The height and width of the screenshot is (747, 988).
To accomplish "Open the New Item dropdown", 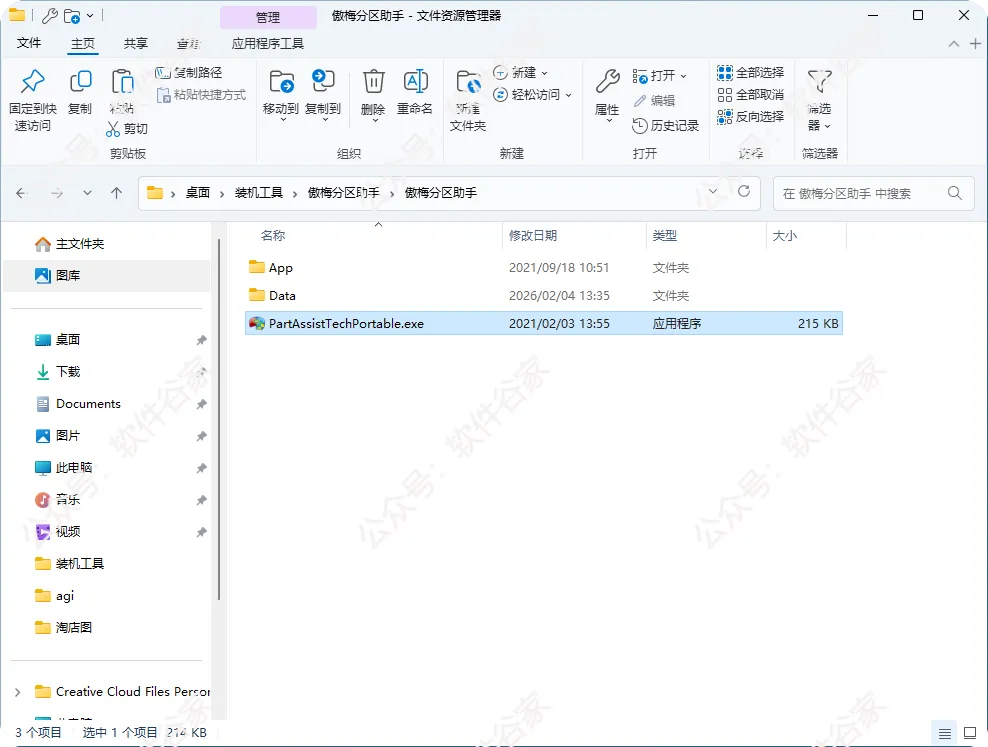I will click(520, 72).
